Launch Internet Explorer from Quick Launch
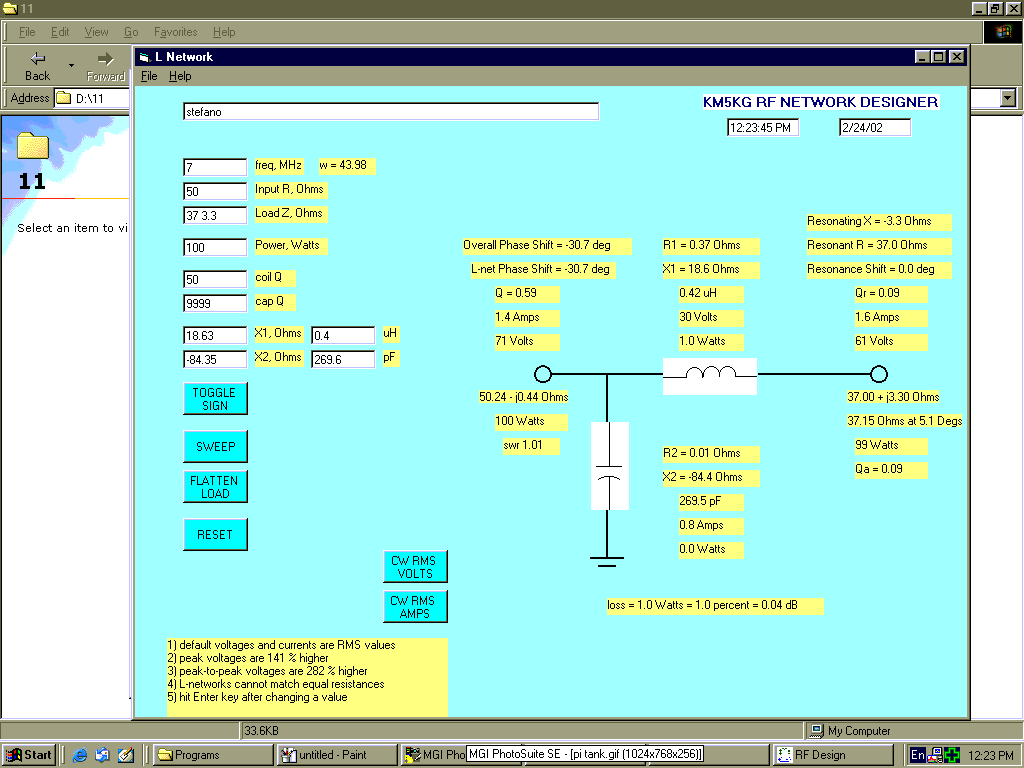 pyautogui.click(x=81, y=755)
